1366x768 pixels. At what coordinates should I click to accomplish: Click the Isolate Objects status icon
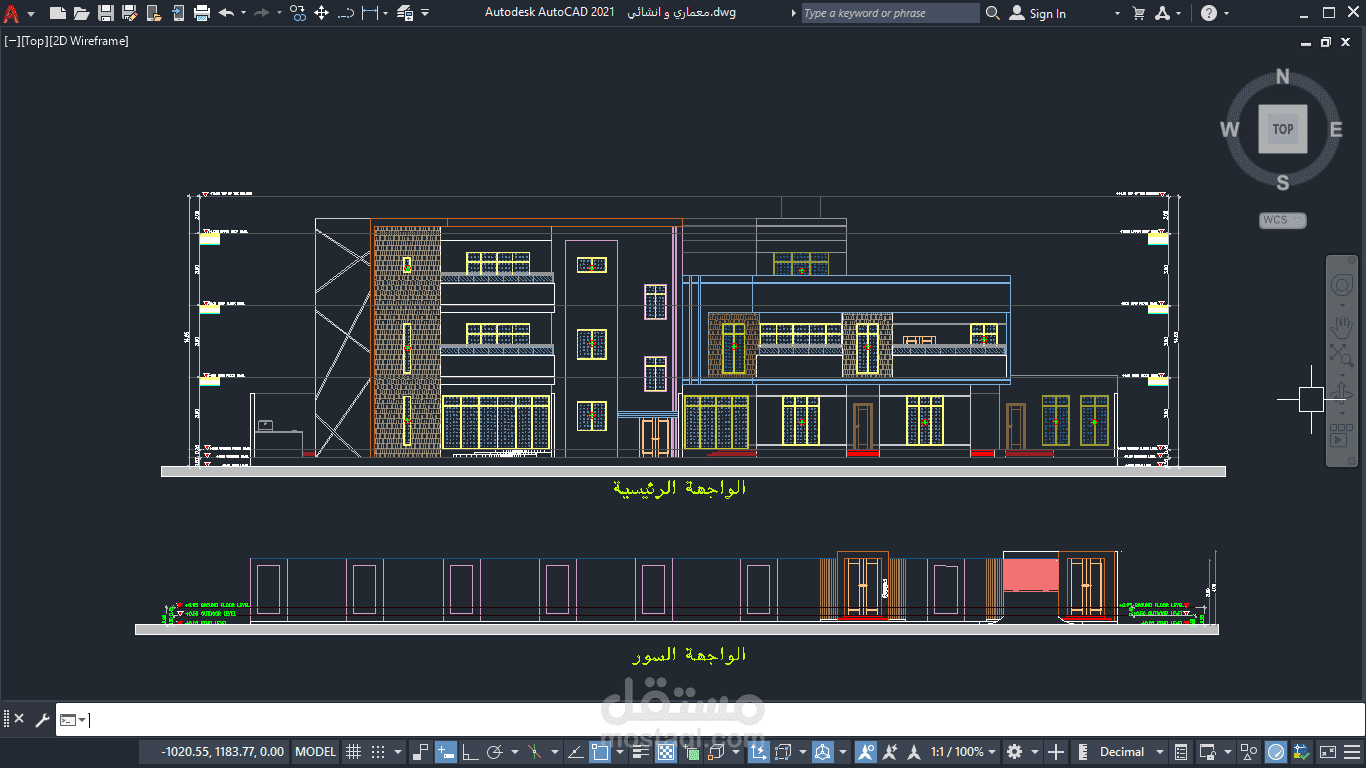pos(1249,751)
